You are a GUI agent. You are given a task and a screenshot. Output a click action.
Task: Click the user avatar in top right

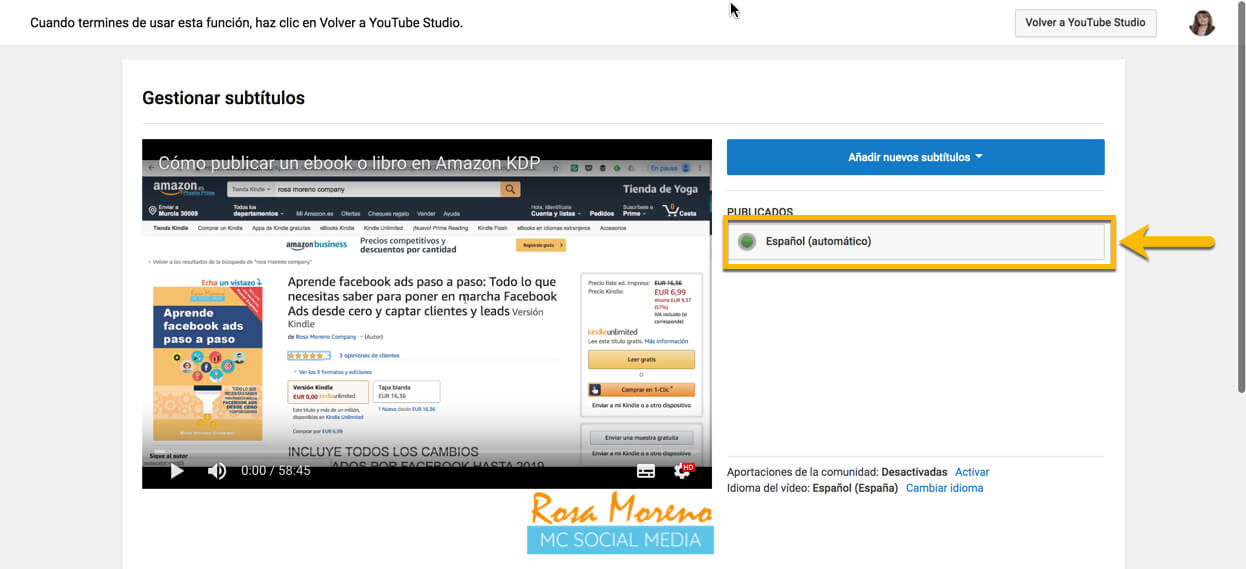click(x=1202, y=22)
